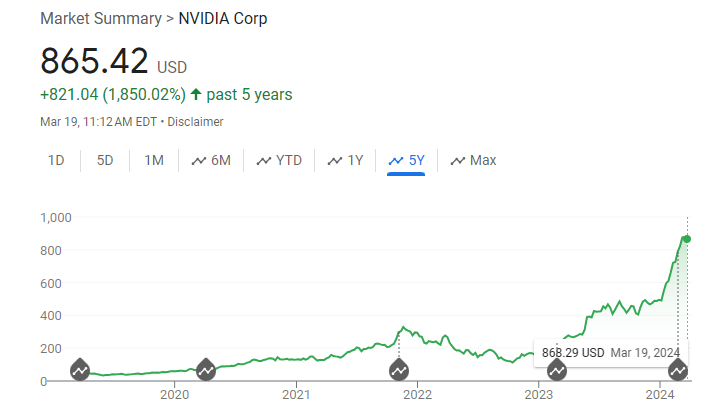The width and height of the screenshot is (726, 415).
Task: Switch to the 1D time range
Action: 57,160
